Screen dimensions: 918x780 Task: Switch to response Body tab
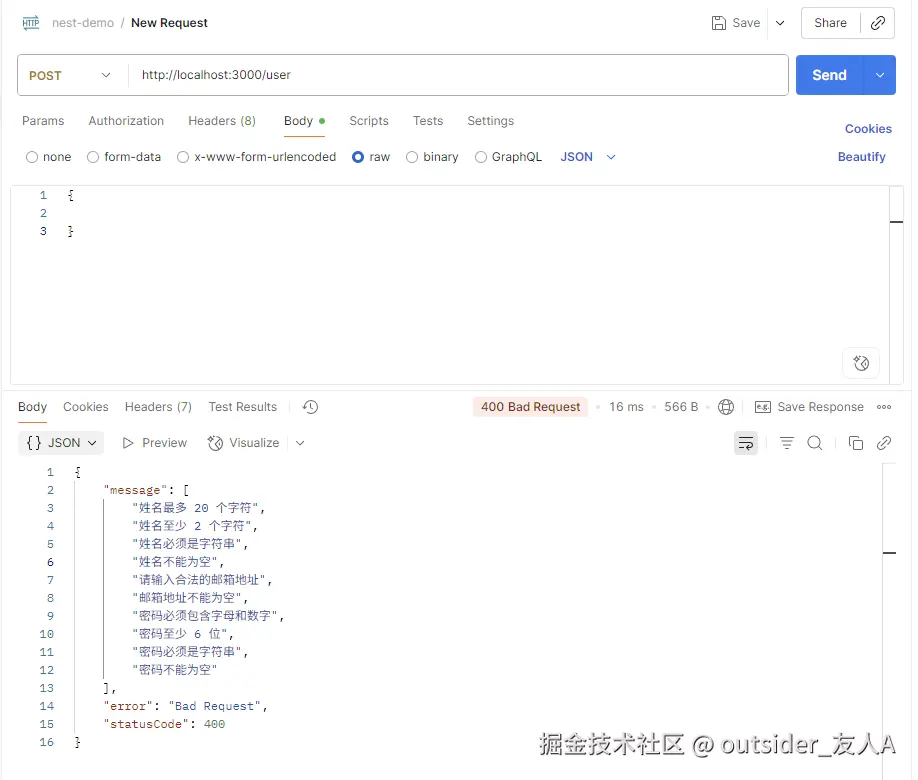32,407
